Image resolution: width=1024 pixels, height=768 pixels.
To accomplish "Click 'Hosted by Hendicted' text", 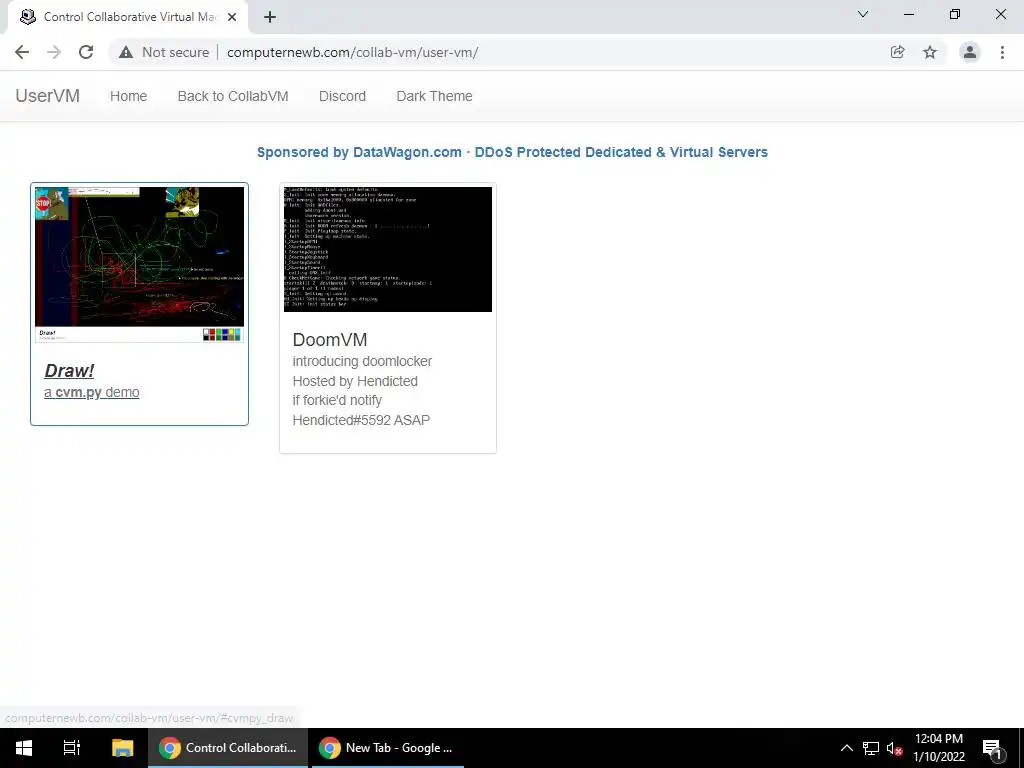I will (355, 381).
